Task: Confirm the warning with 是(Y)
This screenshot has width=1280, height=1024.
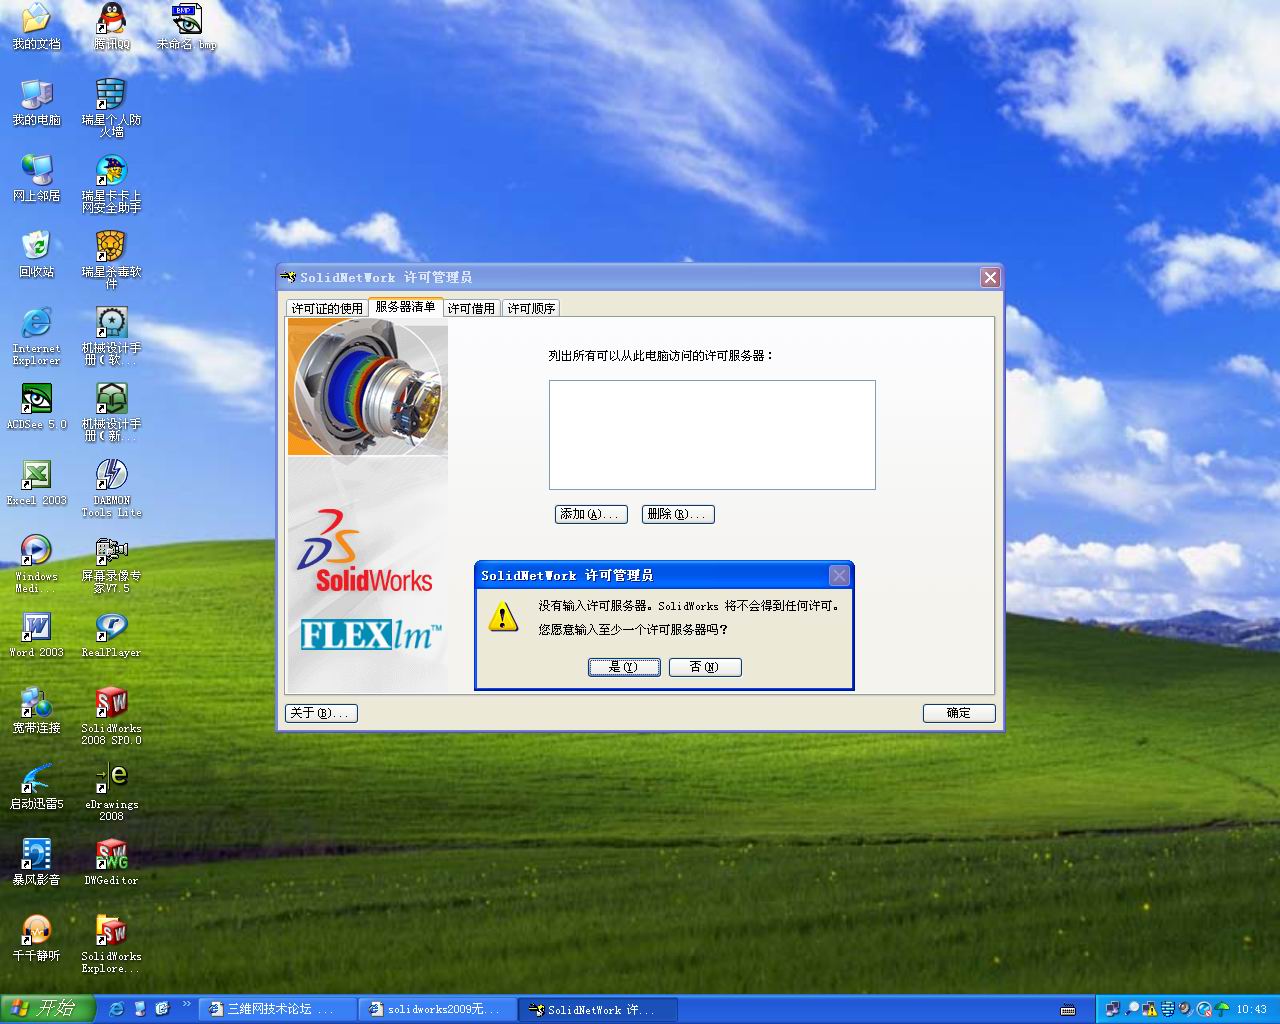Action: tap(624, 667)
